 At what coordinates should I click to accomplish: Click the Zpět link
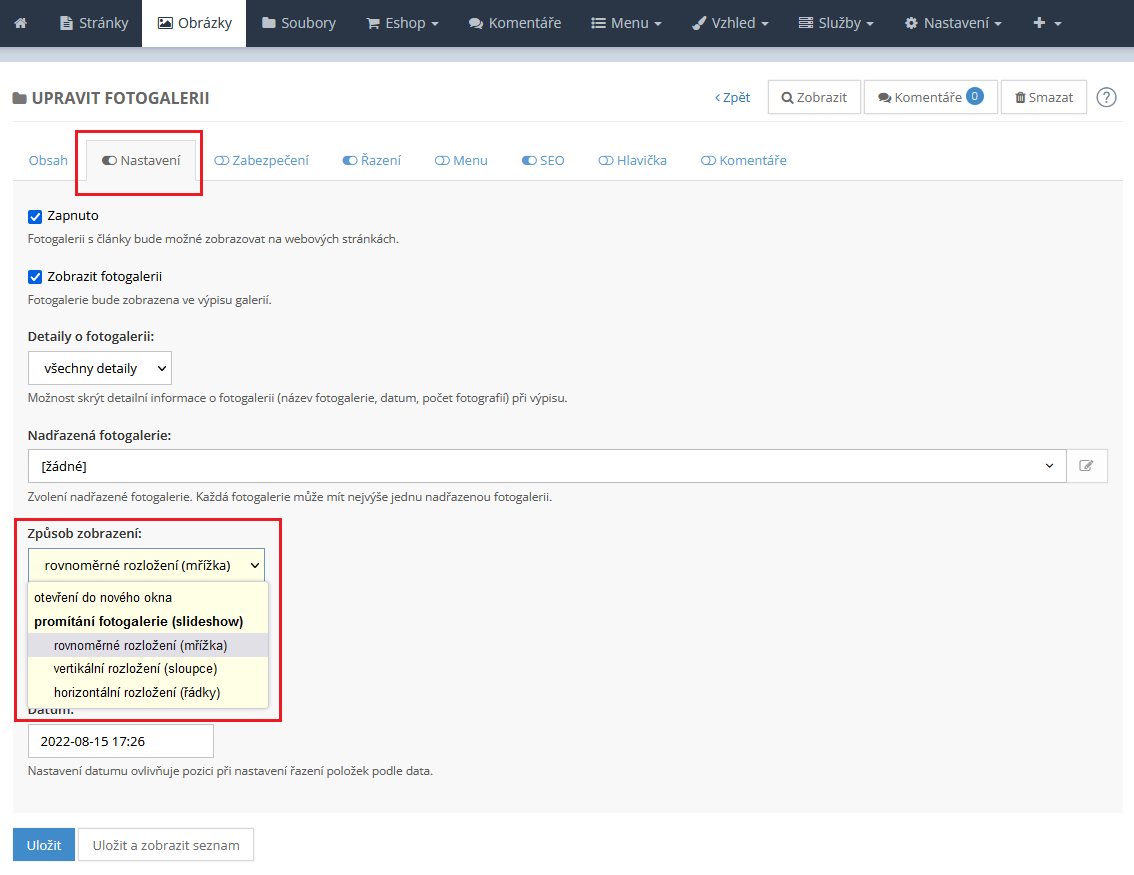click(732, 97)
